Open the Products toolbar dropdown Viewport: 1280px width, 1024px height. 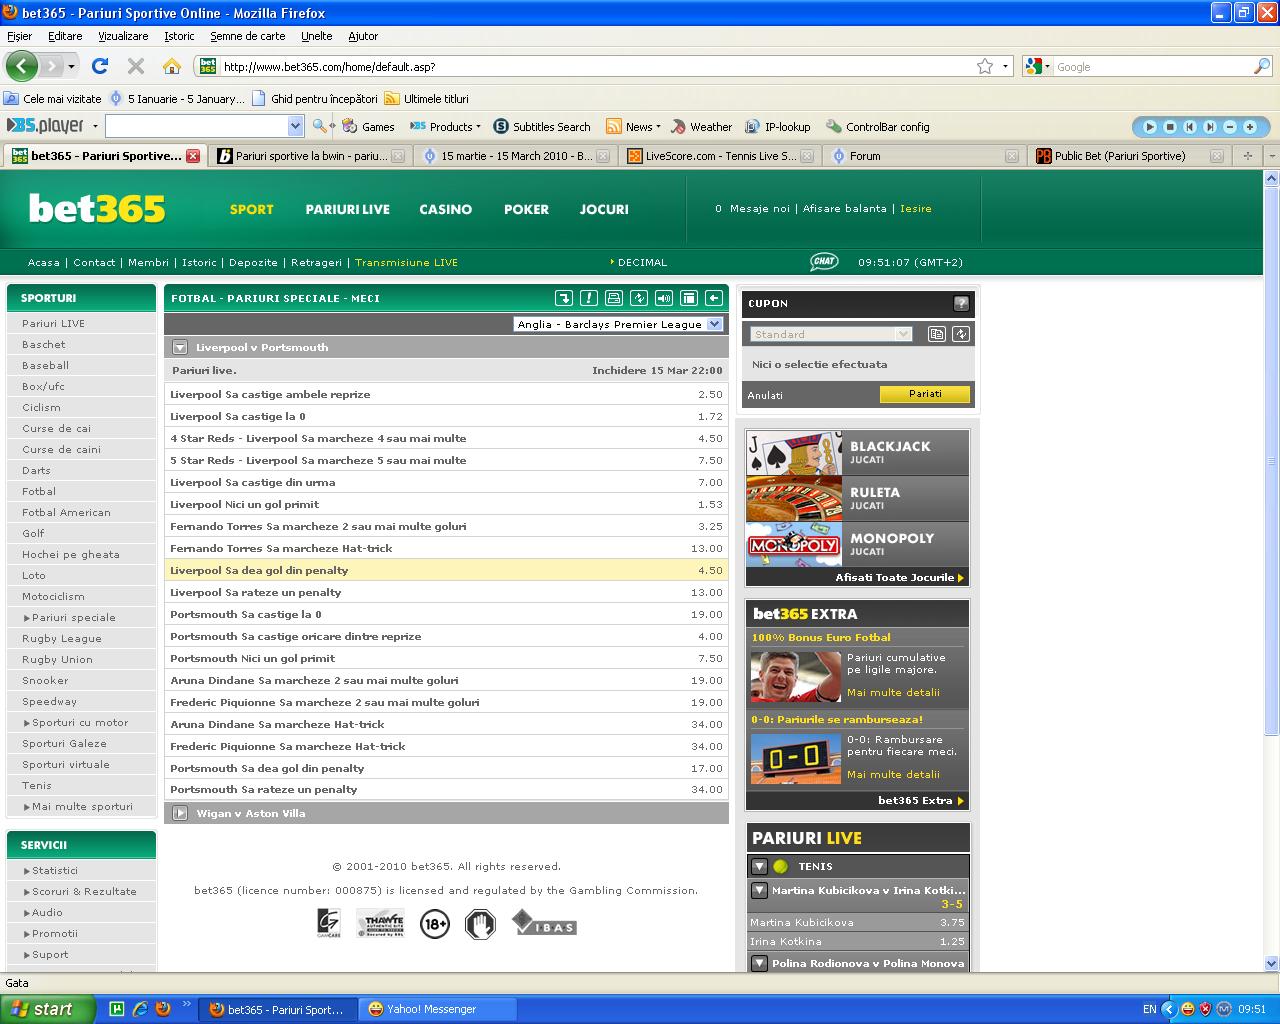pos(445,127)
